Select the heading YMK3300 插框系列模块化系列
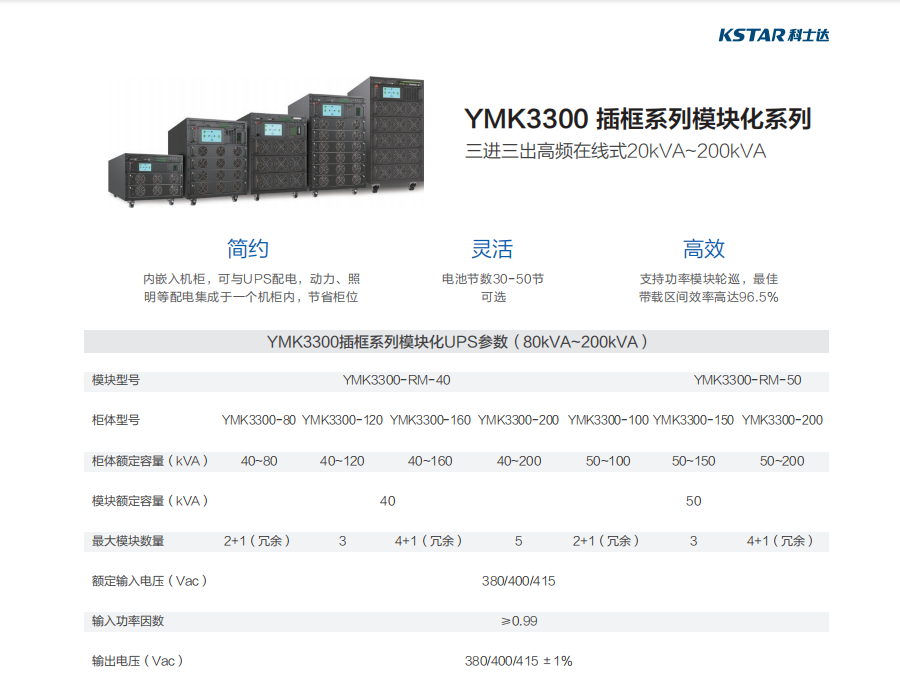900x673 pixels. click(638, 119)
